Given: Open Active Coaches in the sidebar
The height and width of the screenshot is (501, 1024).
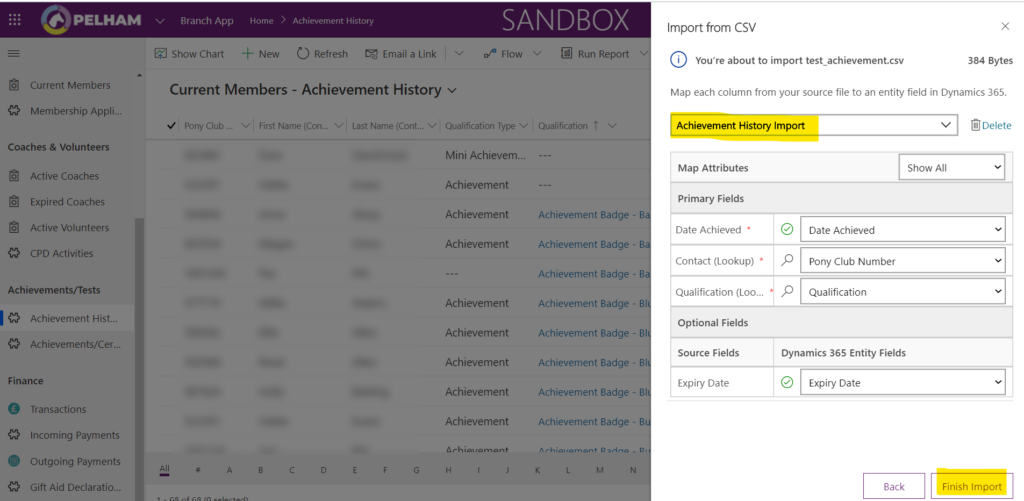Looking at the screenshot, I should point(65,176).
